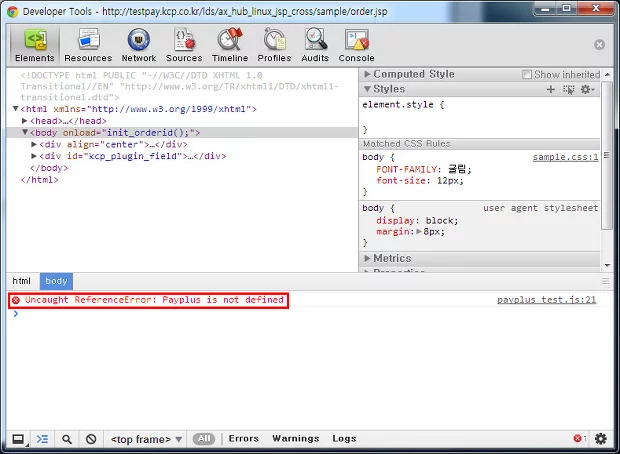620x454 pixels.
Task: Switch to the Network panel
Action: coord(139,44)
